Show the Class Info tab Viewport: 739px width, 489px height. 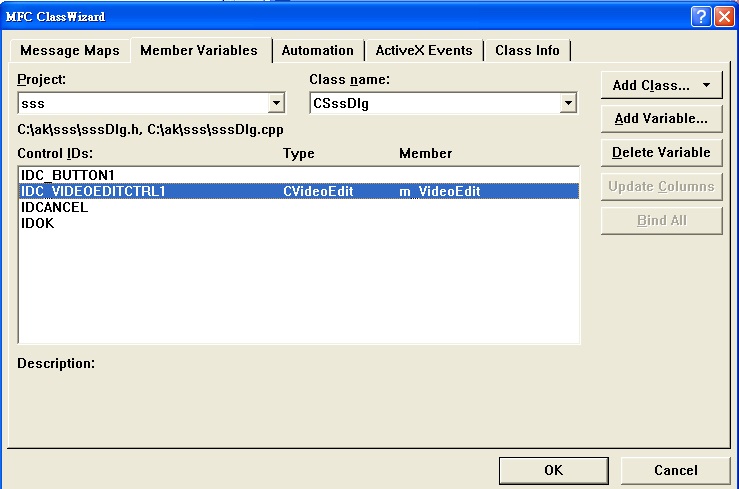point(528,51)
